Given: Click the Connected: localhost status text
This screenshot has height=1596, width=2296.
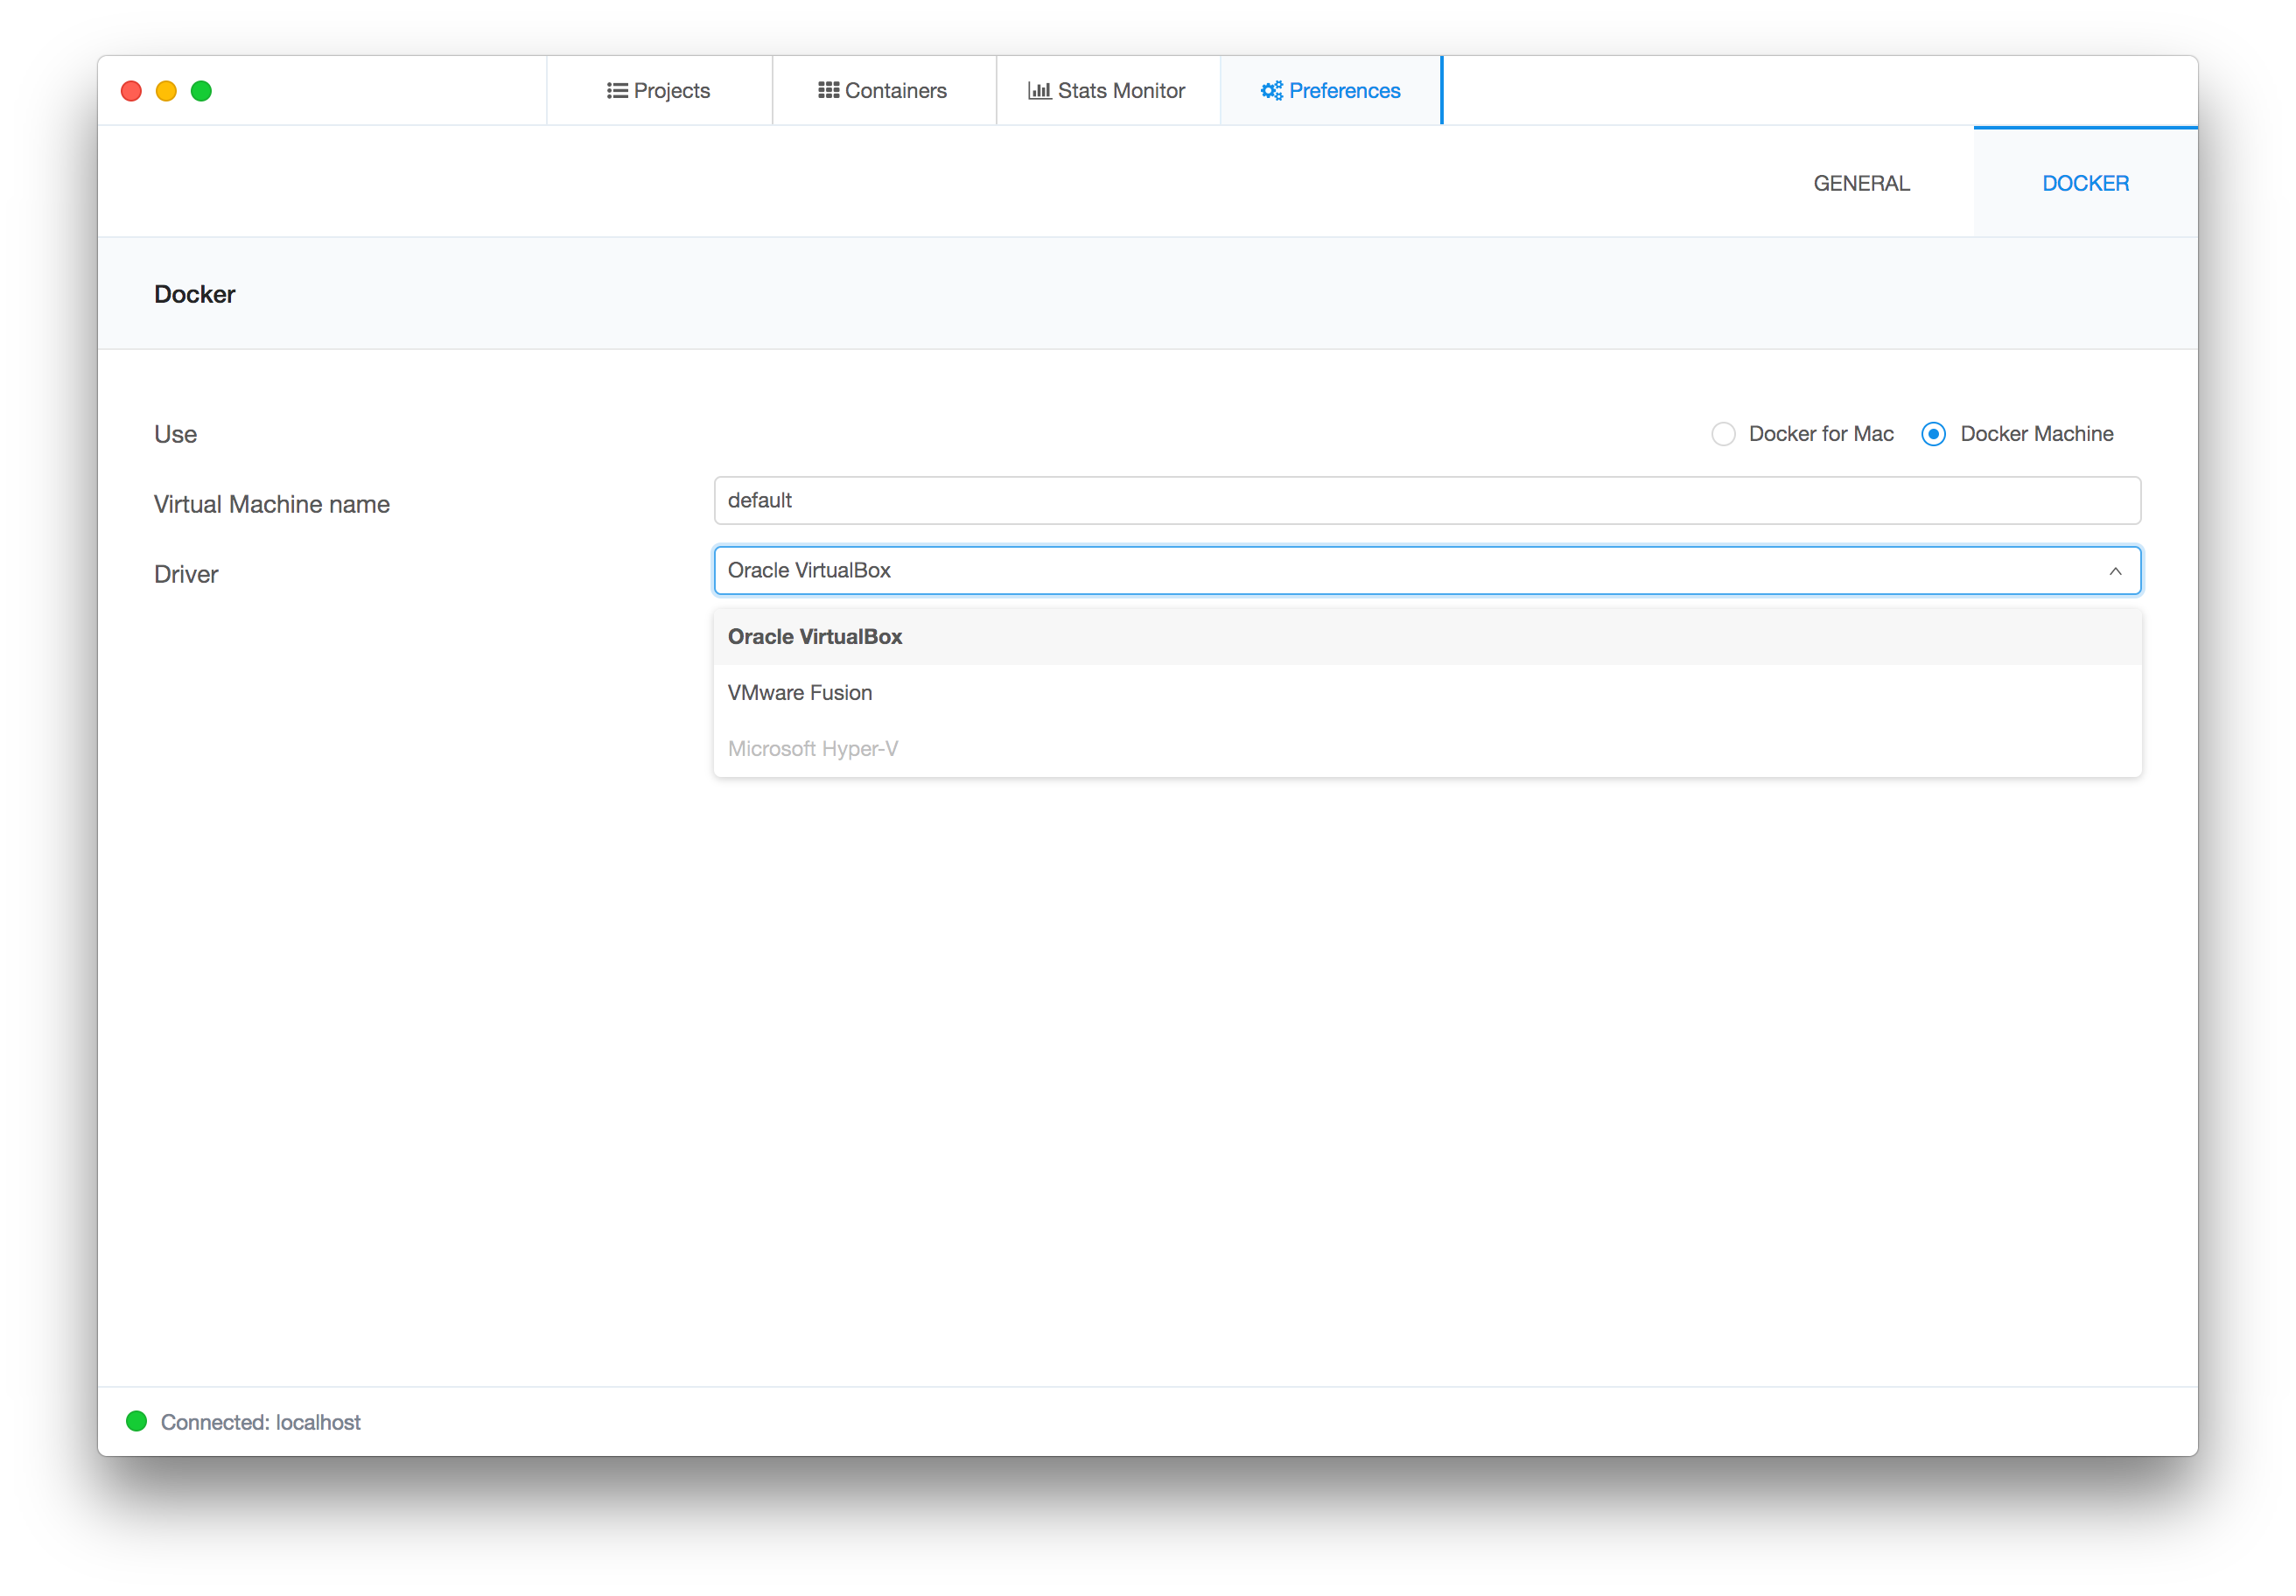Looking at the screenshot, I should click(x=260, y=1422).
